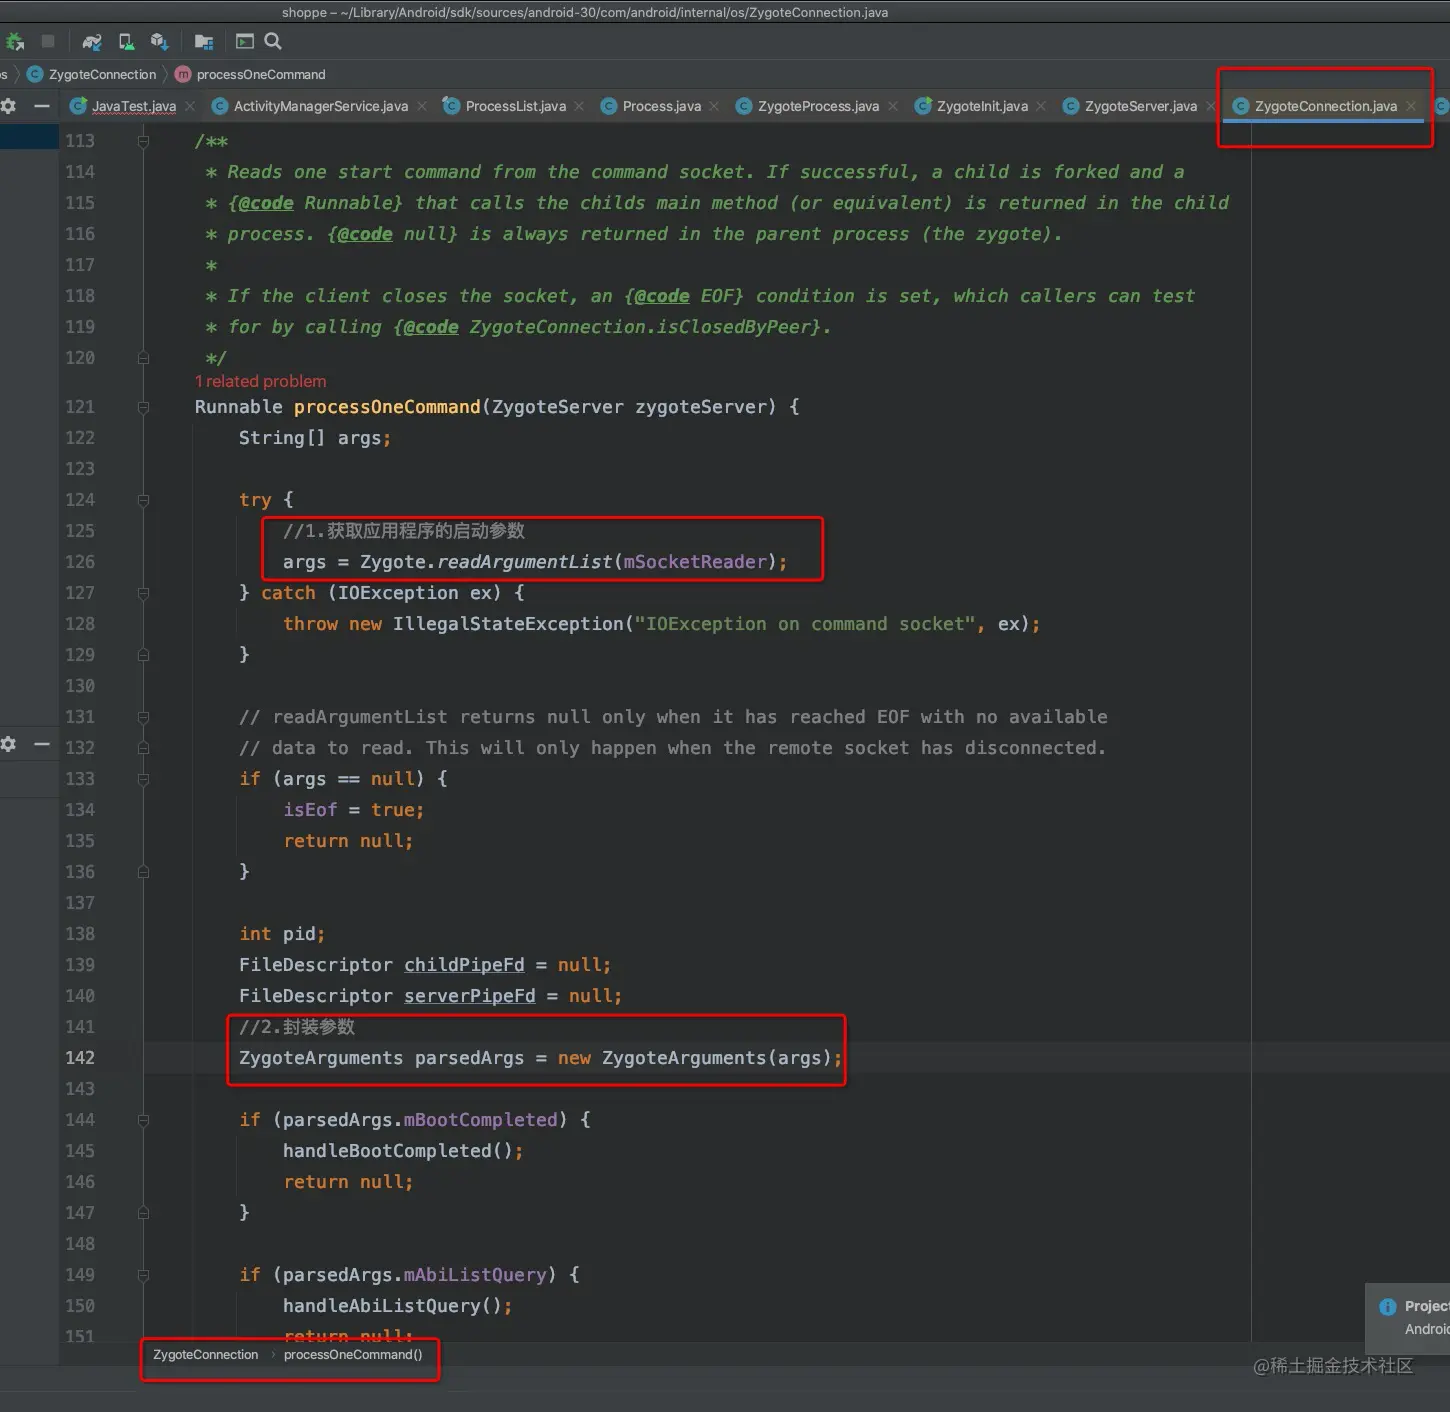
Task: Click mSocketReader argument on line 126
Action: [x=695, y=562]
